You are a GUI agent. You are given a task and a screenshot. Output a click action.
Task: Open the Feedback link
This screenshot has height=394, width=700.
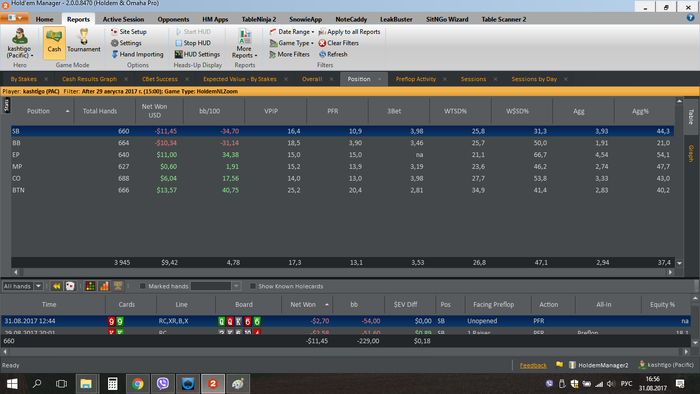tap(533, 365)
